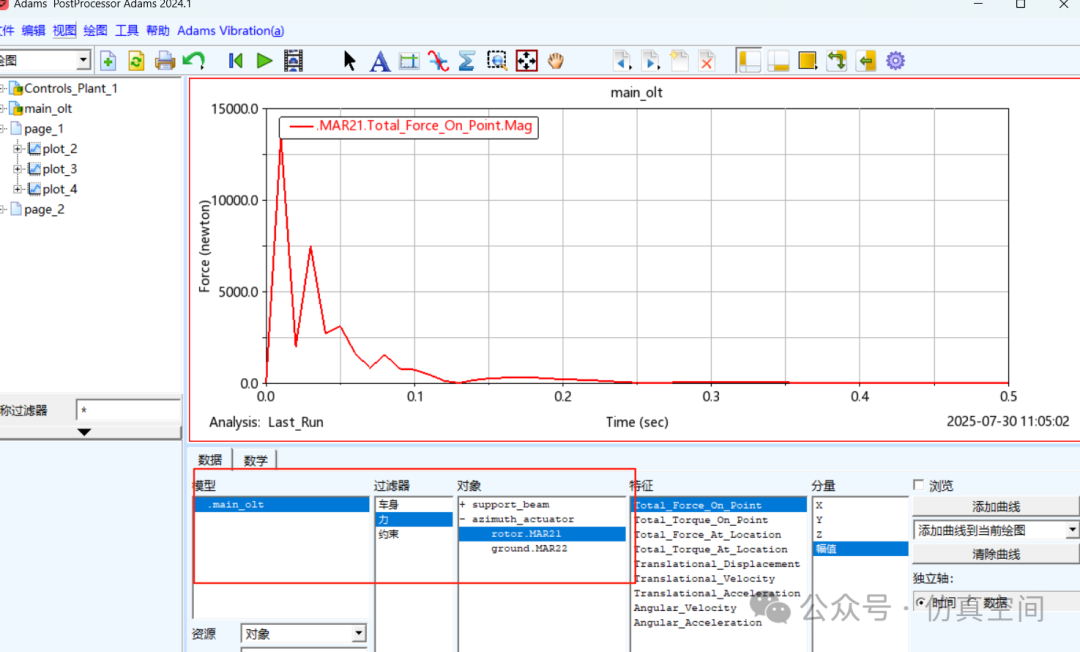
Task: Click the delete page red X icon
Action: tap(707, 61)
